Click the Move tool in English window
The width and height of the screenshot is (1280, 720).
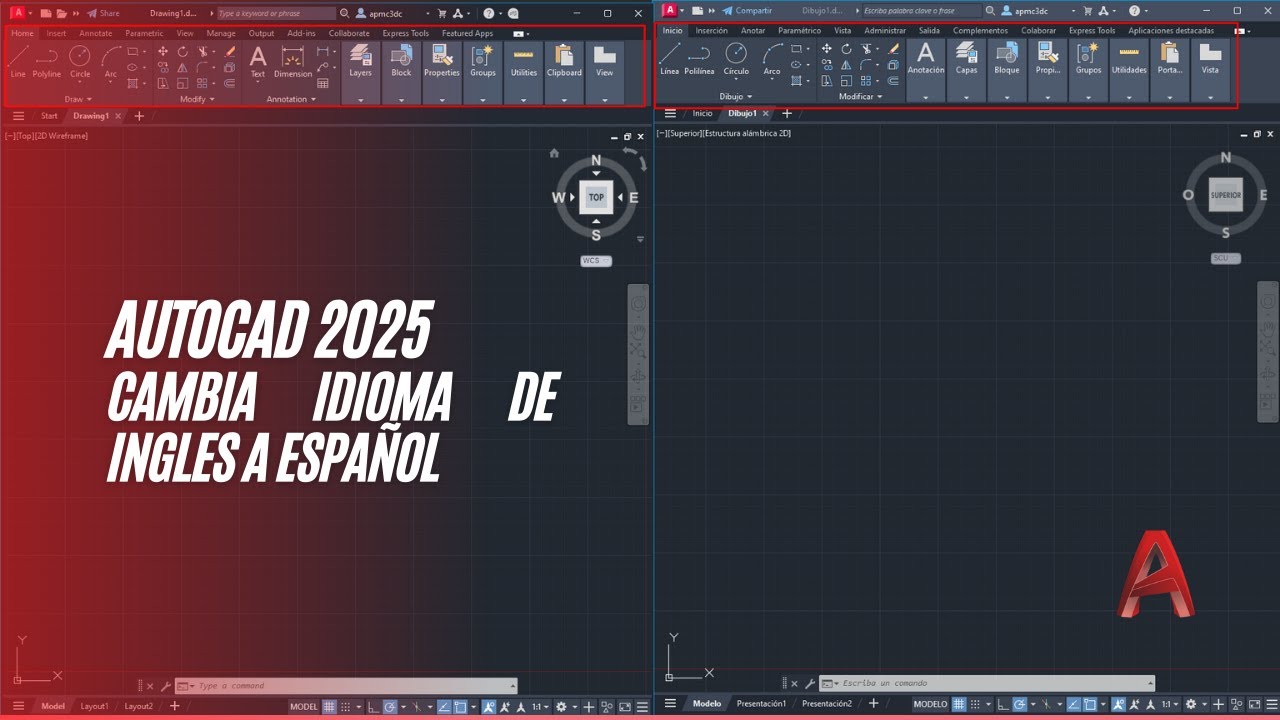(163, 51)
